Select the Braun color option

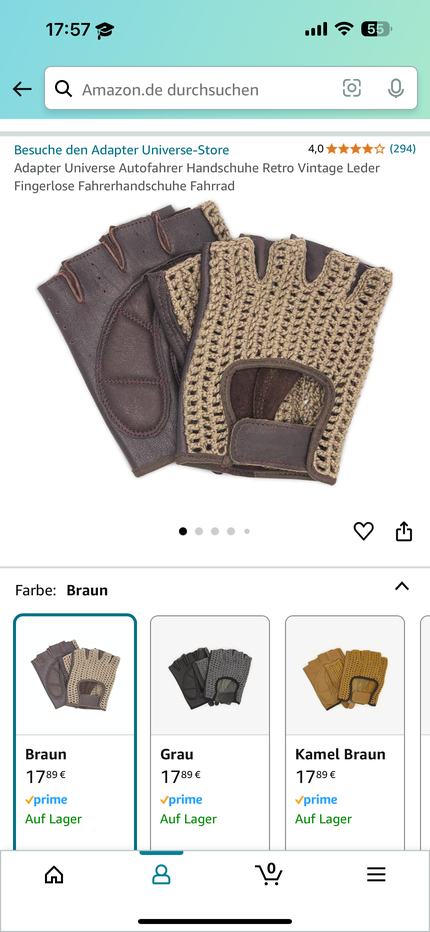(75, 732)
